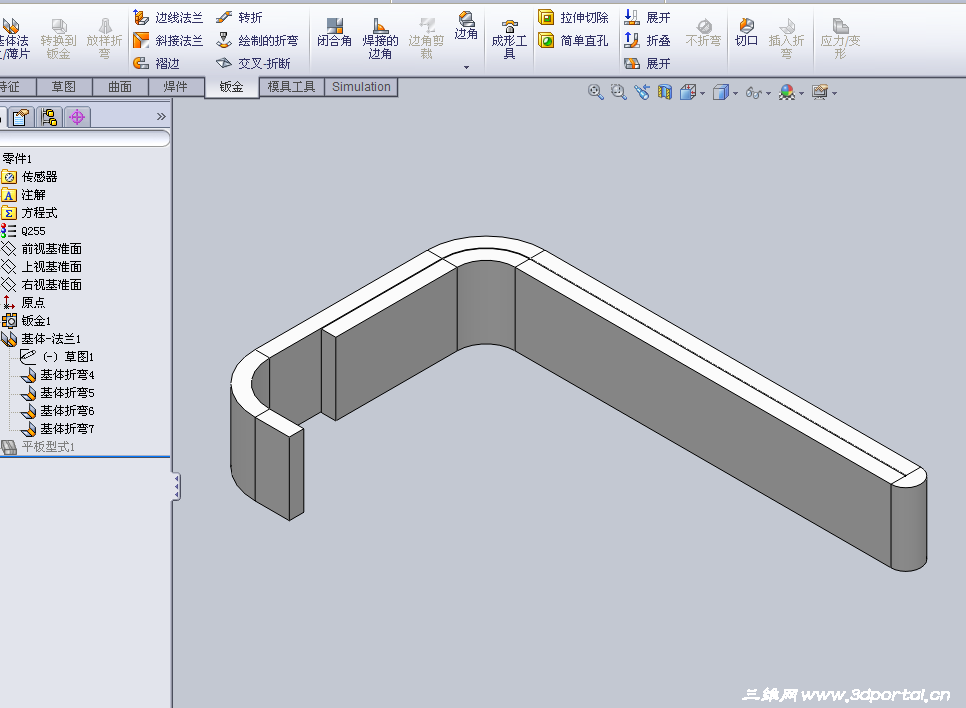
Task: Click the section view icon
Action: coord(664,92)
